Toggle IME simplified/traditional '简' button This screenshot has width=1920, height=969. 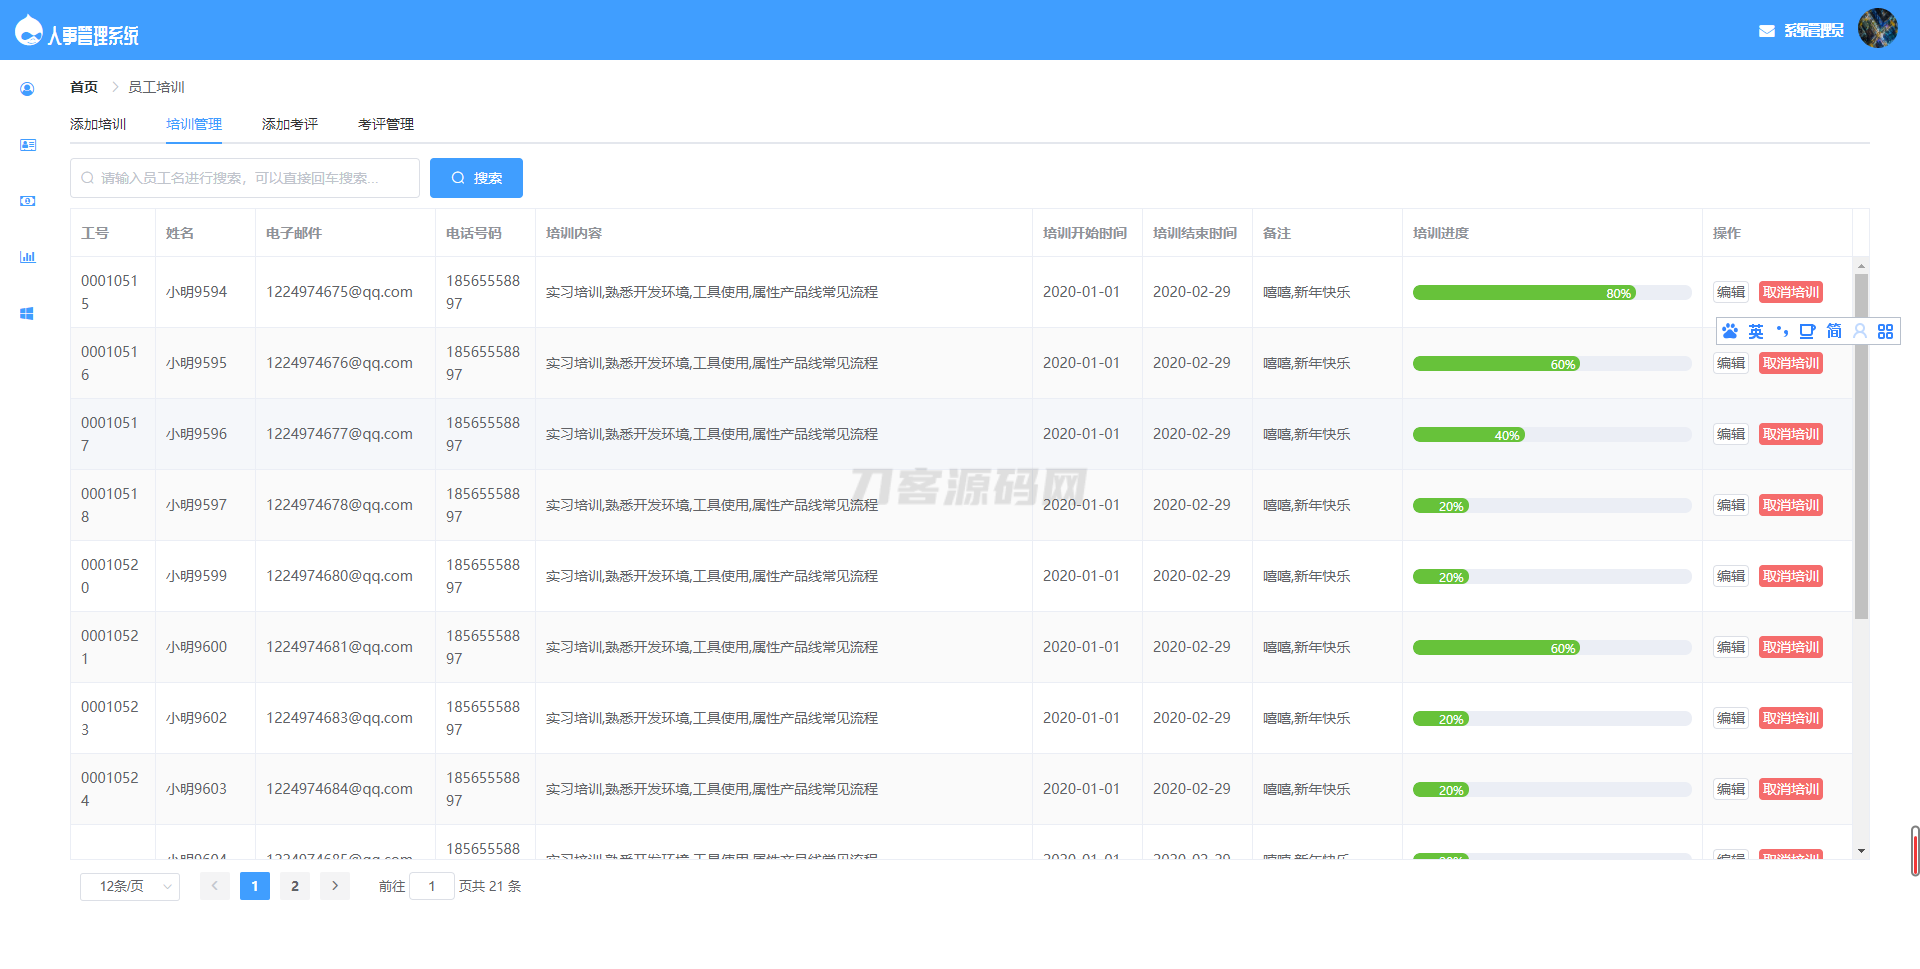[1834, 331]
